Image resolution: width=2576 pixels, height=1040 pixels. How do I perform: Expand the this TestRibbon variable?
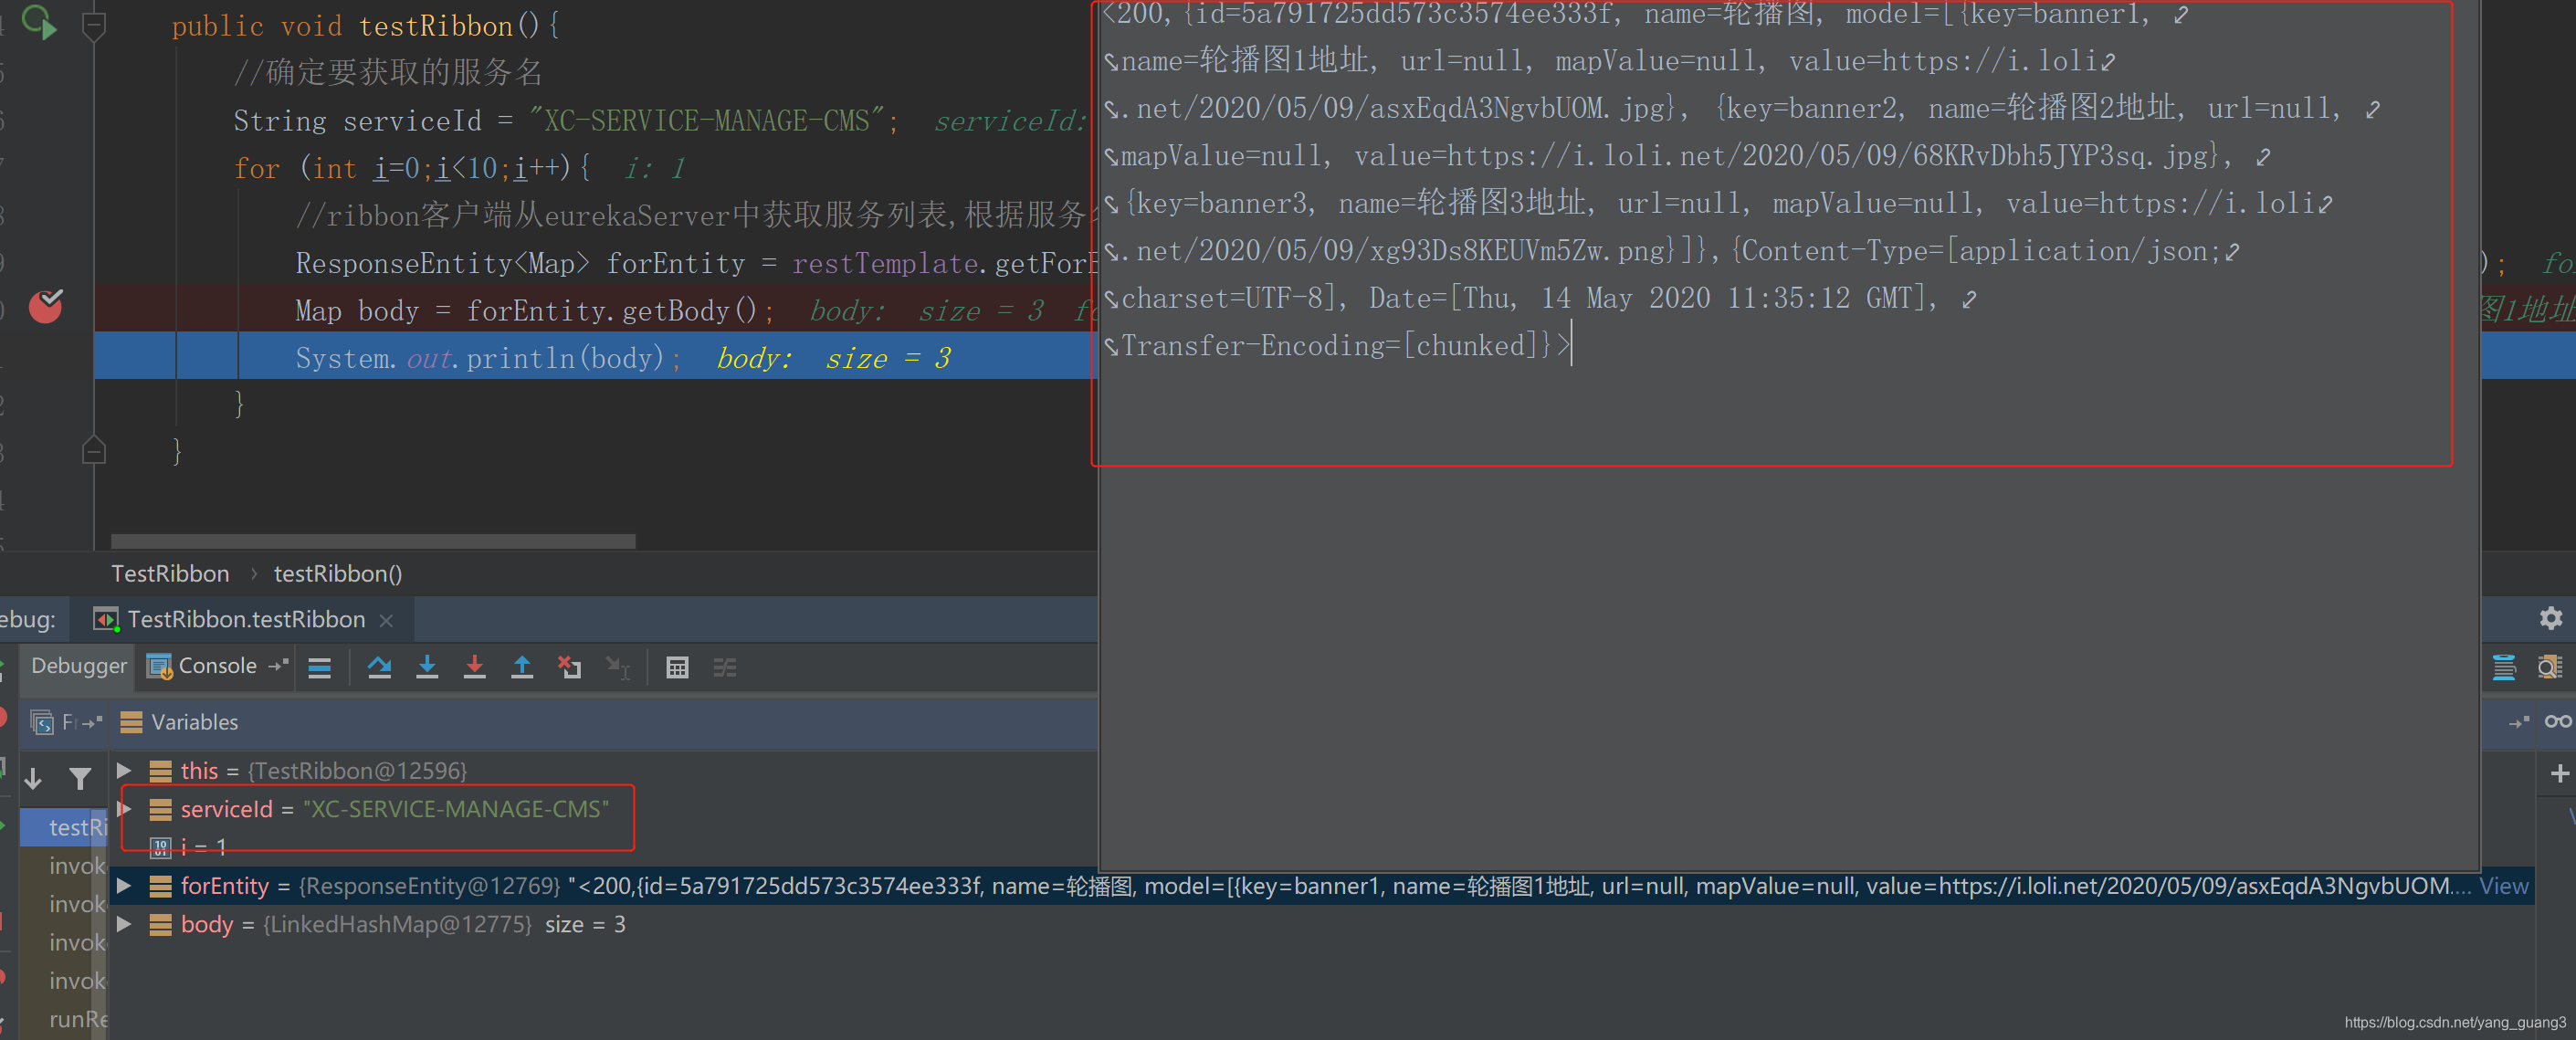click(124, 771)
